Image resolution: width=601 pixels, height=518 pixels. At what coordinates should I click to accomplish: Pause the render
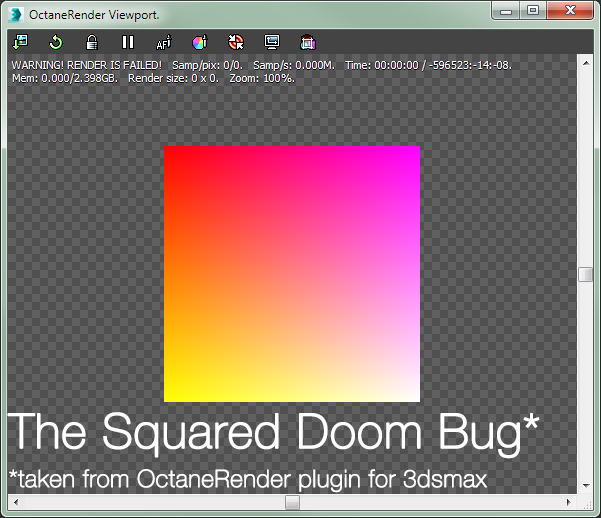[x=128, y=42]
